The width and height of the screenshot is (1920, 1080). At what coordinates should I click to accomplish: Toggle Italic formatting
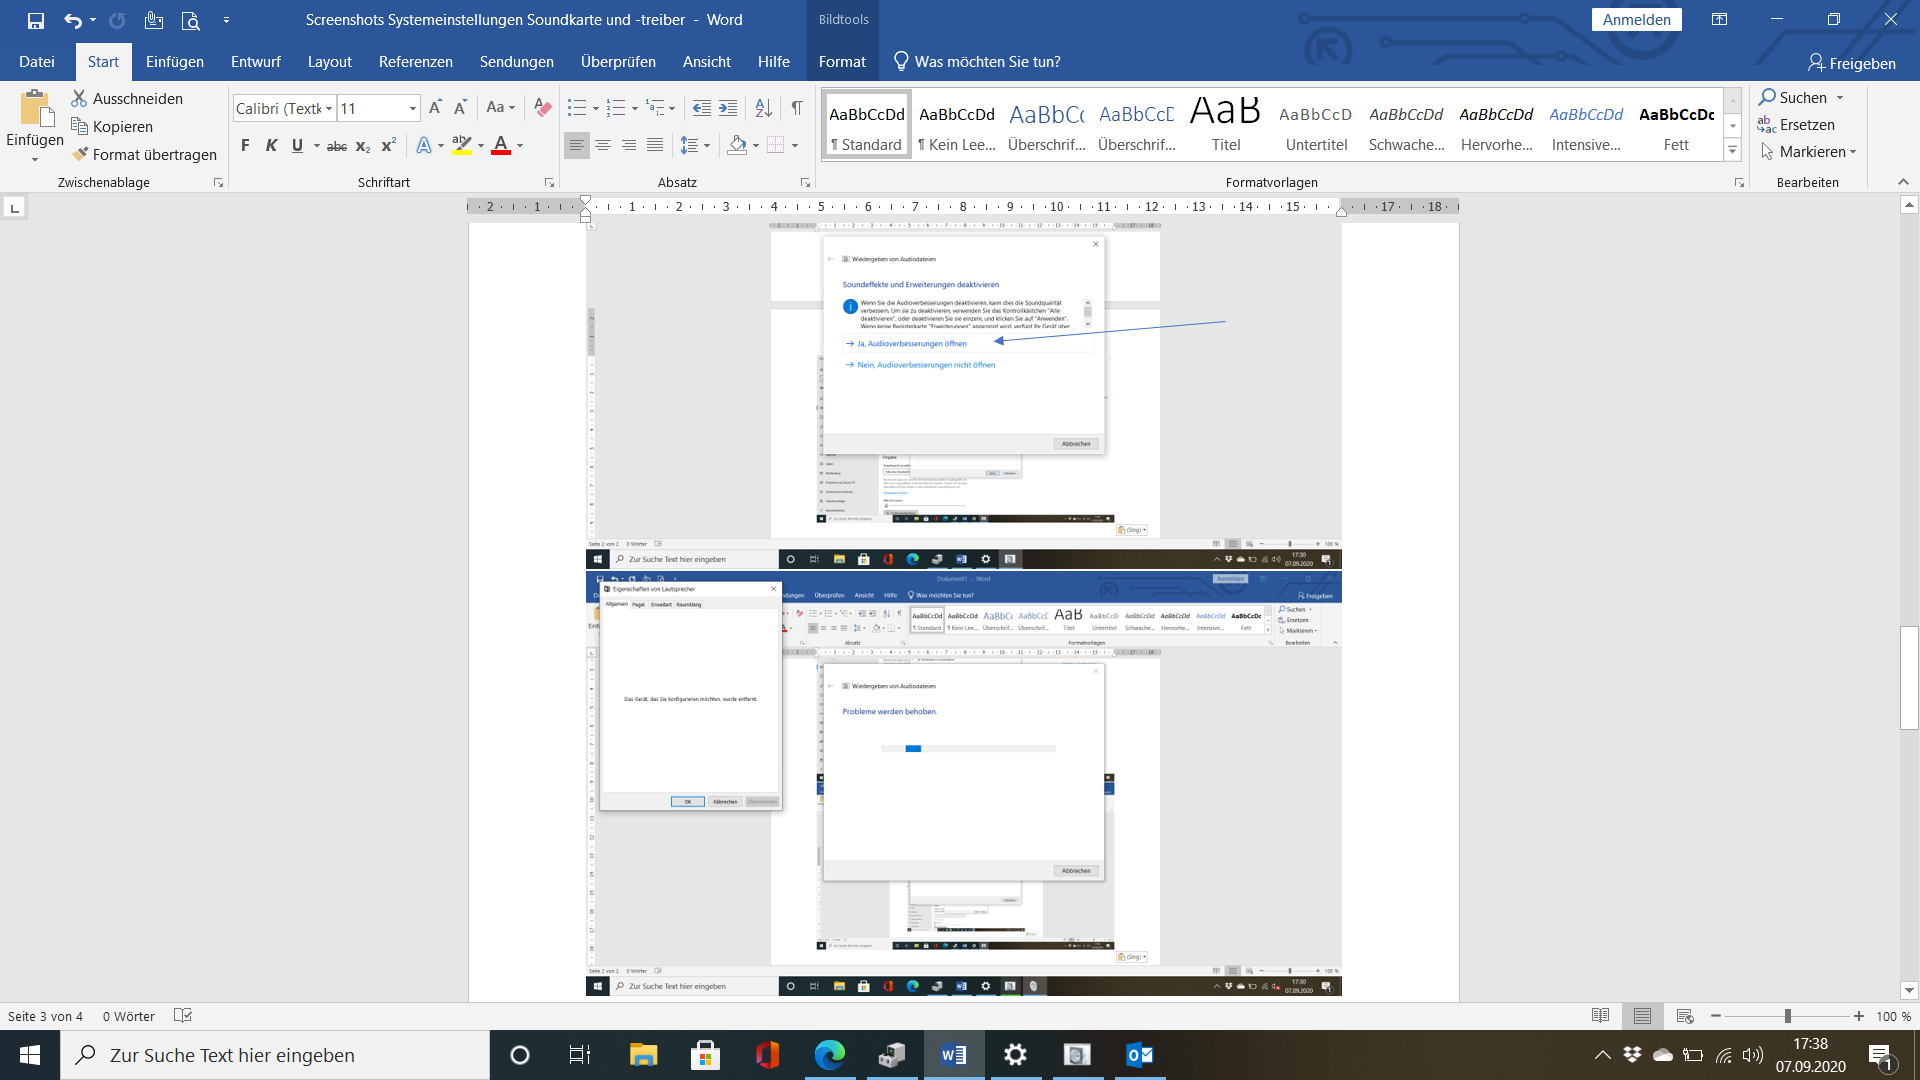point(271,145)
